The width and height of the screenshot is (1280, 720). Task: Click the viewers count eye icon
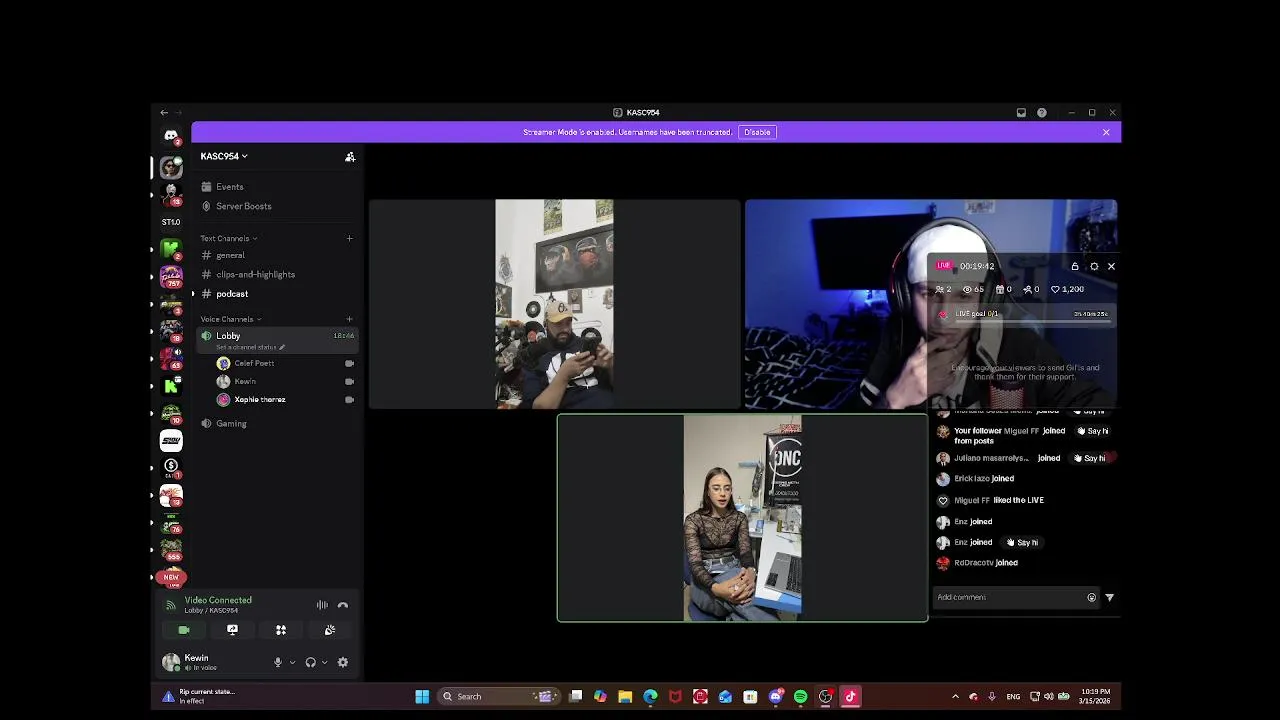point(967,290)
